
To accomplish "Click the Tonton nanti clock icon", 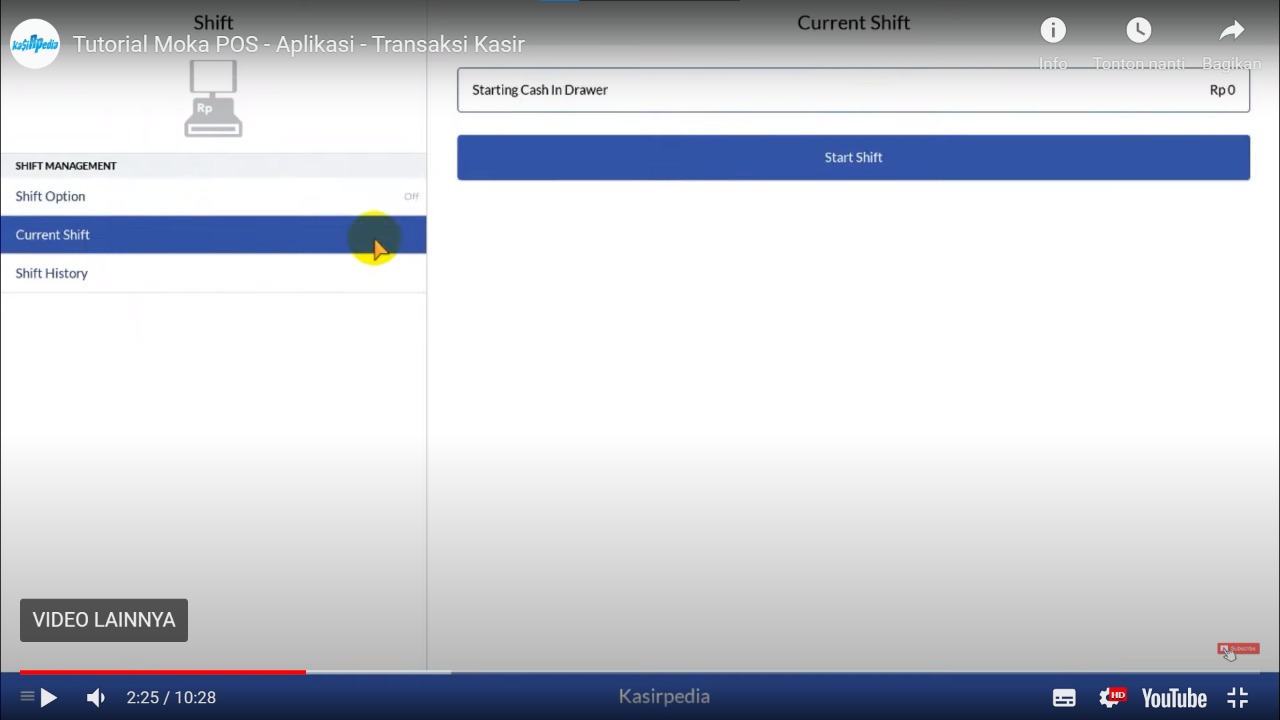I will 1138,30.
